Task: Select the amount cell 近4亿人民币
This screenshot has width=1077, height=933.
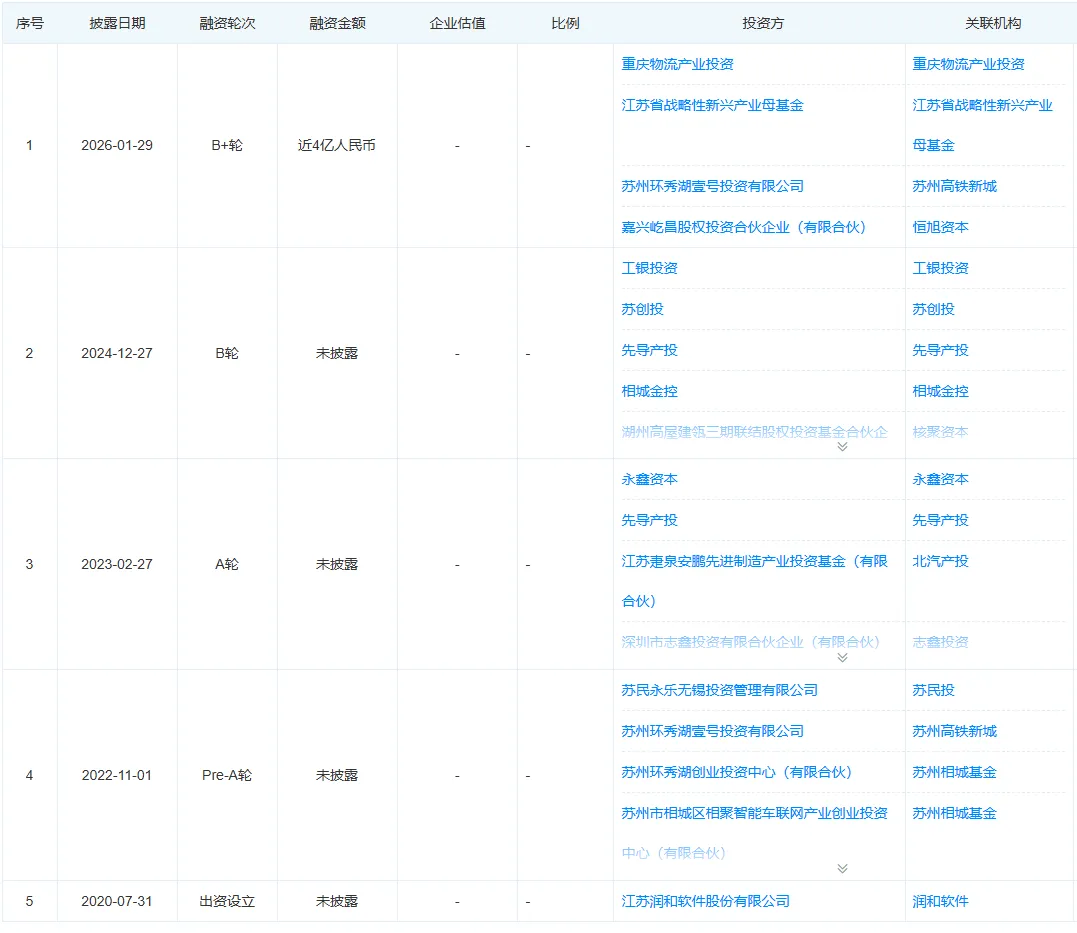Action: point(337,146)
